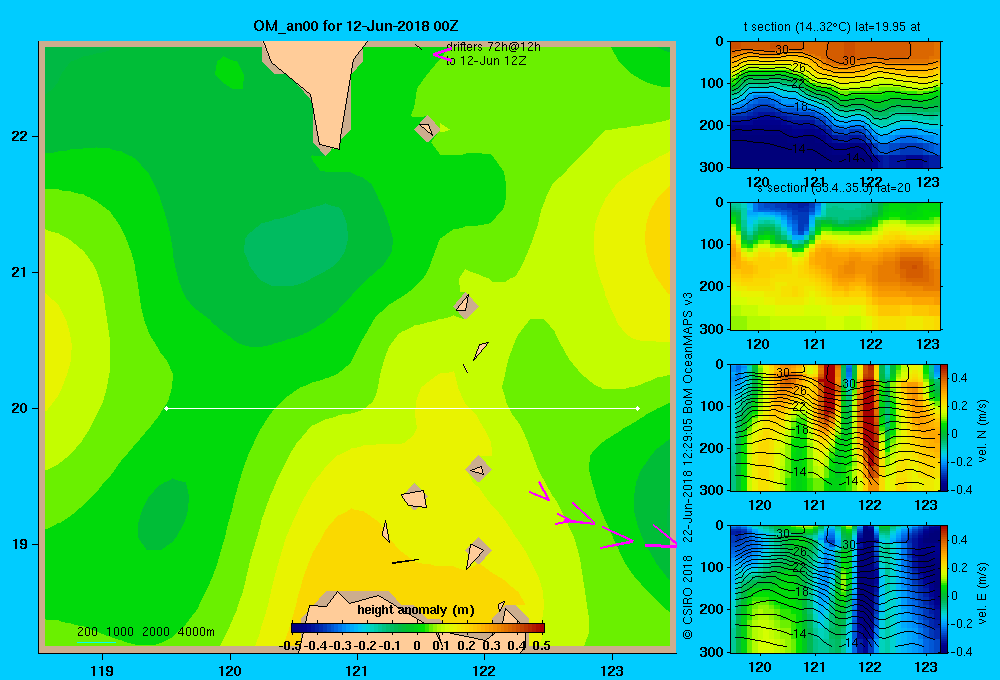The image size is (1000, 680).
Task: Click the "vel. N (m/s)" axis label
Action: [983, 431]
